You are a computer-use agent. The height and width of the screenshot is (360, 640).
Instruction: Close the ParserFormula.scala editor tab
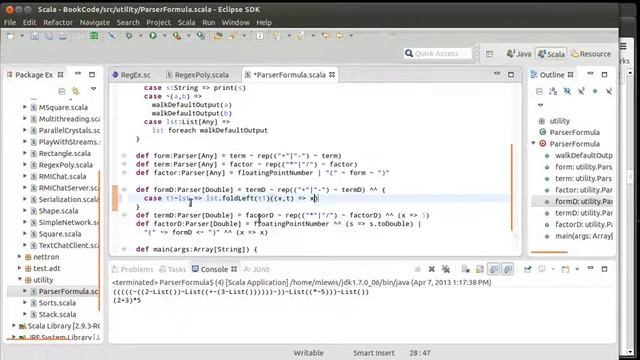[332, 75]
